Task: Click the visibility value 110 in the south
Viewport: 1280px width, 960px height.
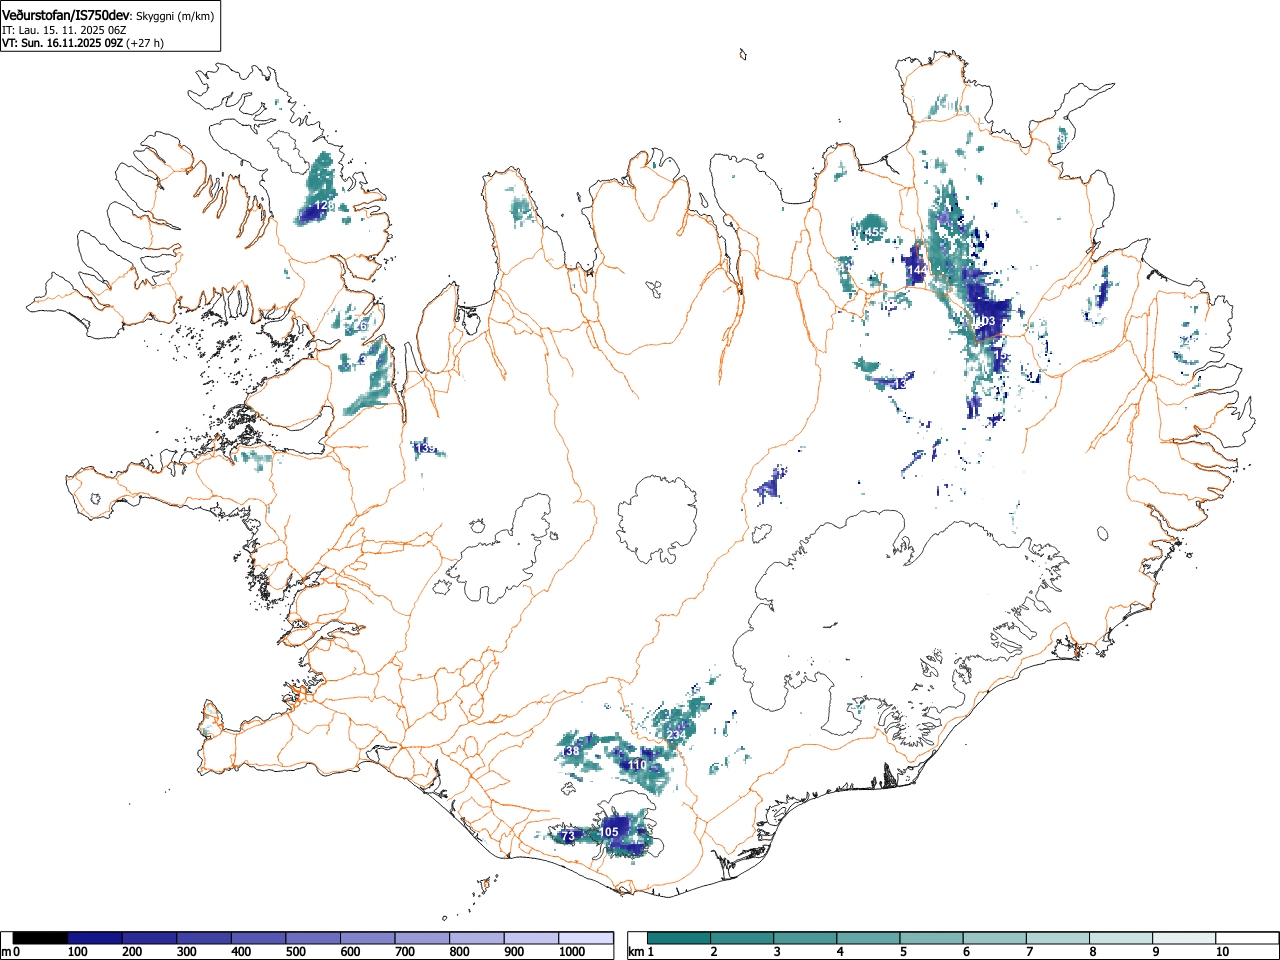Action: [637, 765]
